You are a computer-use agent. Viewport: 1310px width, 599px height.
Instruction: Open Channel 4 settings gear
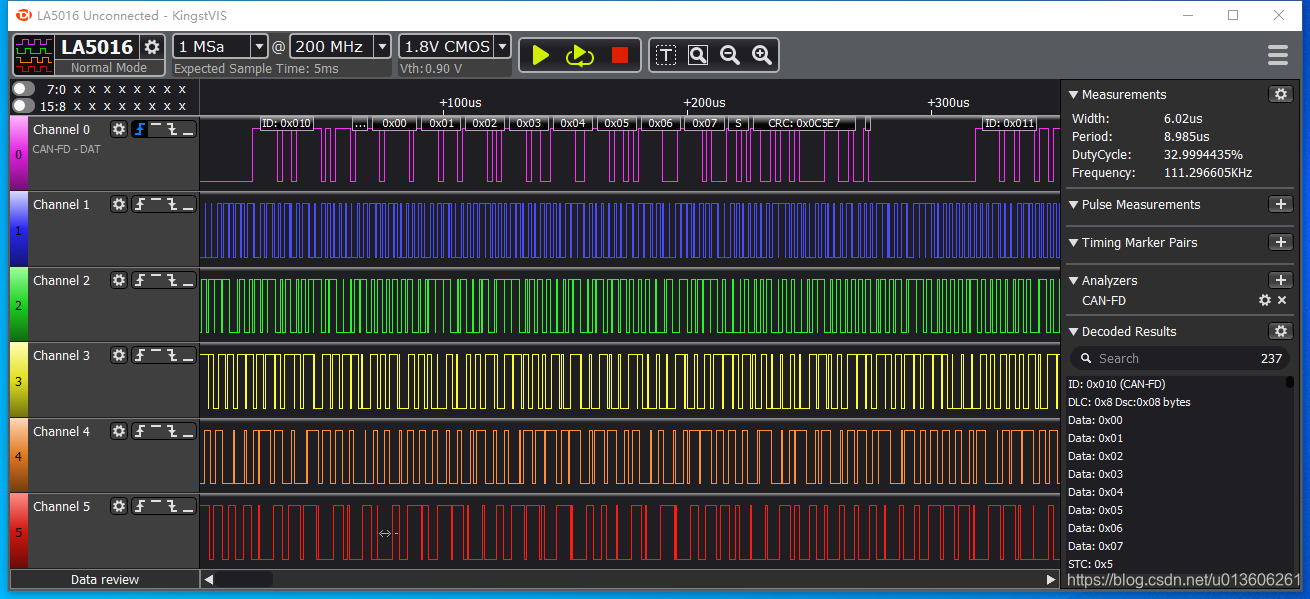[119, 431]
